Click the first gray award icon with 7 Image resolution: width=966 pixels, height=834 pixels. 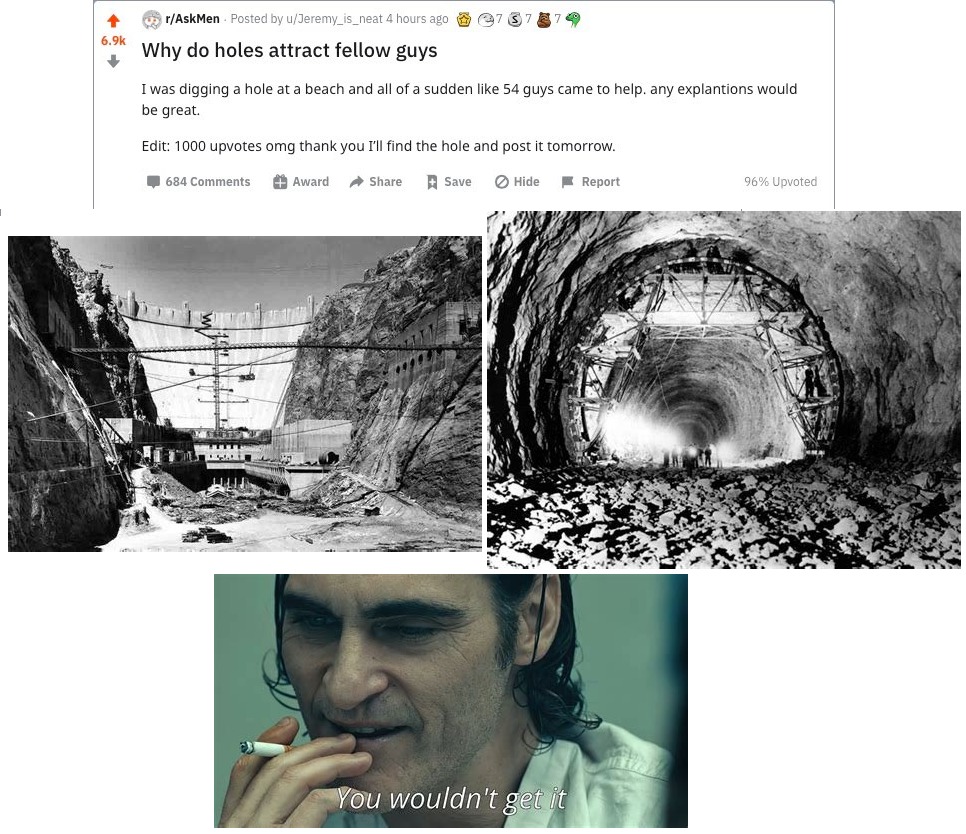pos(485,20)
